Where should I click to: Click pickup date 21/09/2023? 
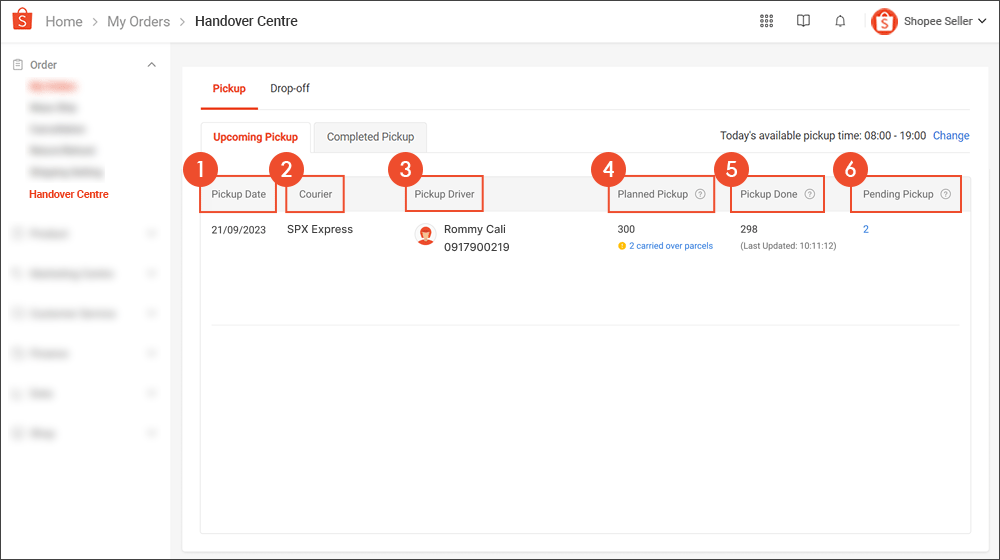[x=239, y=230]
